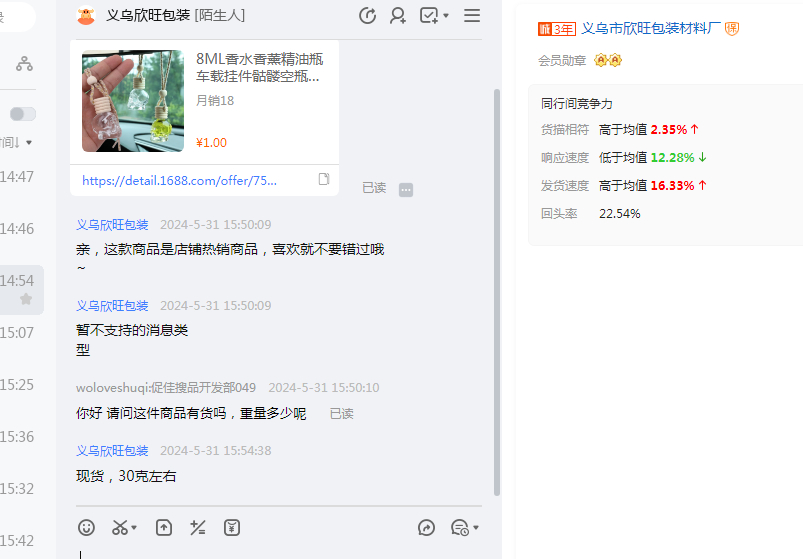Expand the dropdown arrow beside the task icon
The width and height of the screenshot is (803, 559).
click(x=446, y=16)
